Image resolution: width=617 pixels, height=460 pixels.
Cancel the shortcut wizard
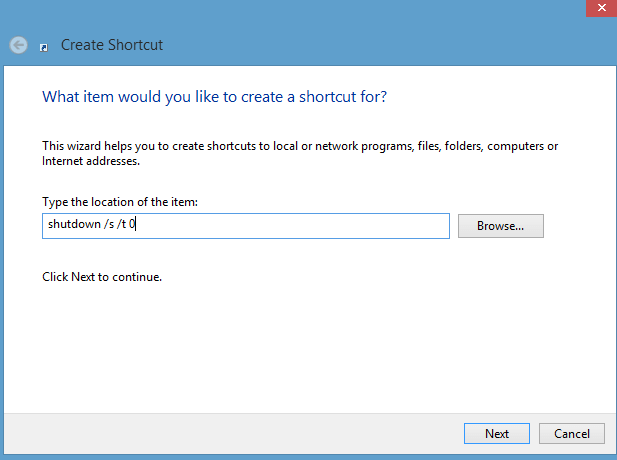[571, 434]
